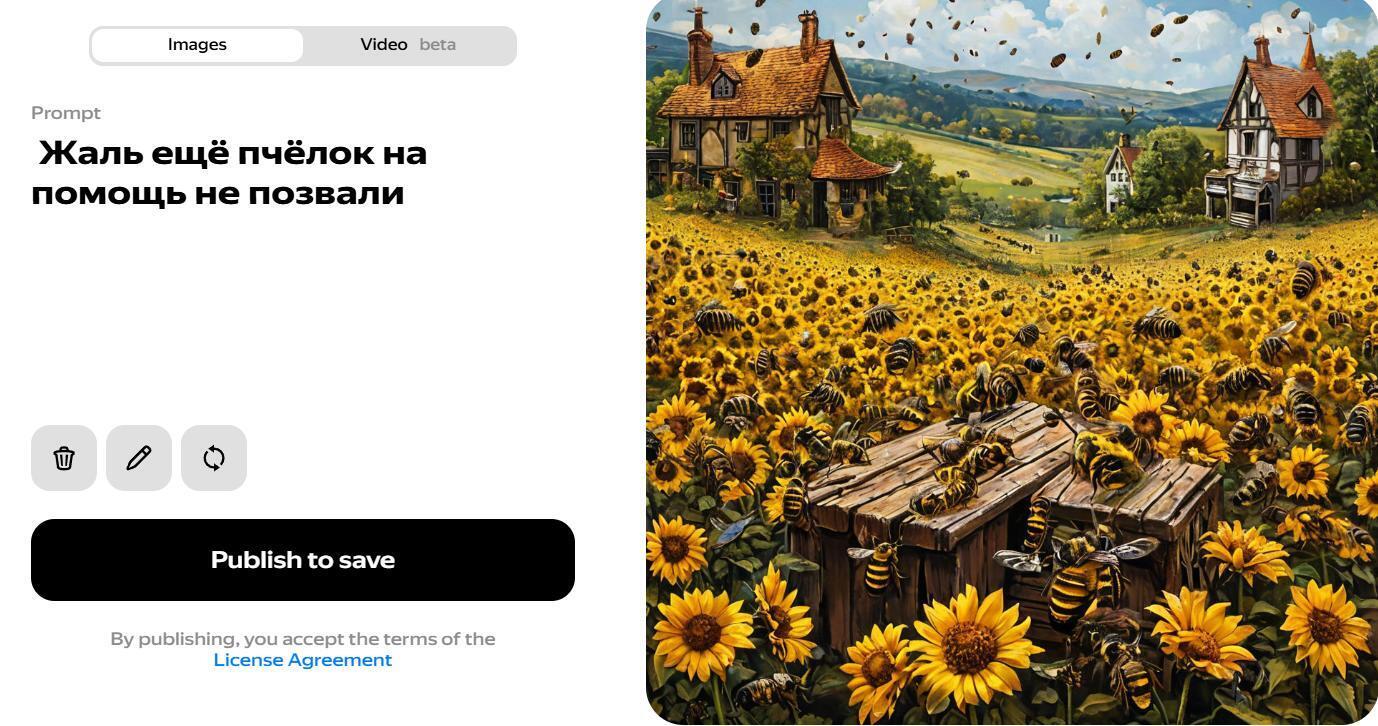Click the Publish to save button

[x=303, y=560]
